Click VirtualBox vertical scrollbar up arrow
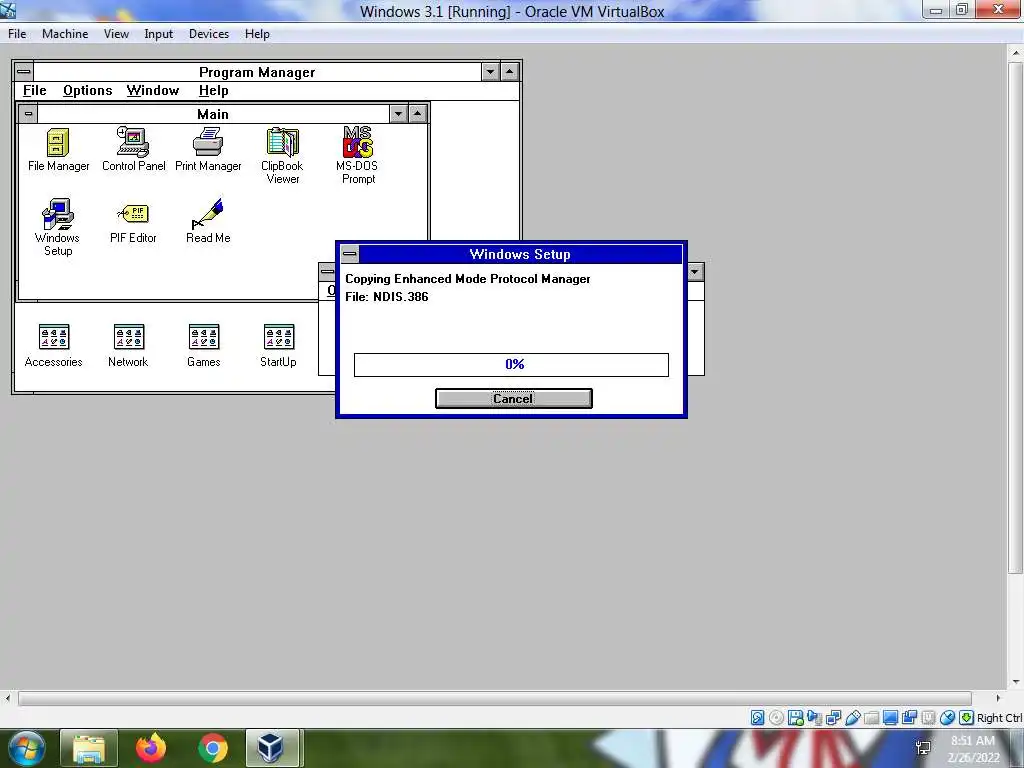The width and height of the screenshot is (1024, 768). pos(1016,52)
